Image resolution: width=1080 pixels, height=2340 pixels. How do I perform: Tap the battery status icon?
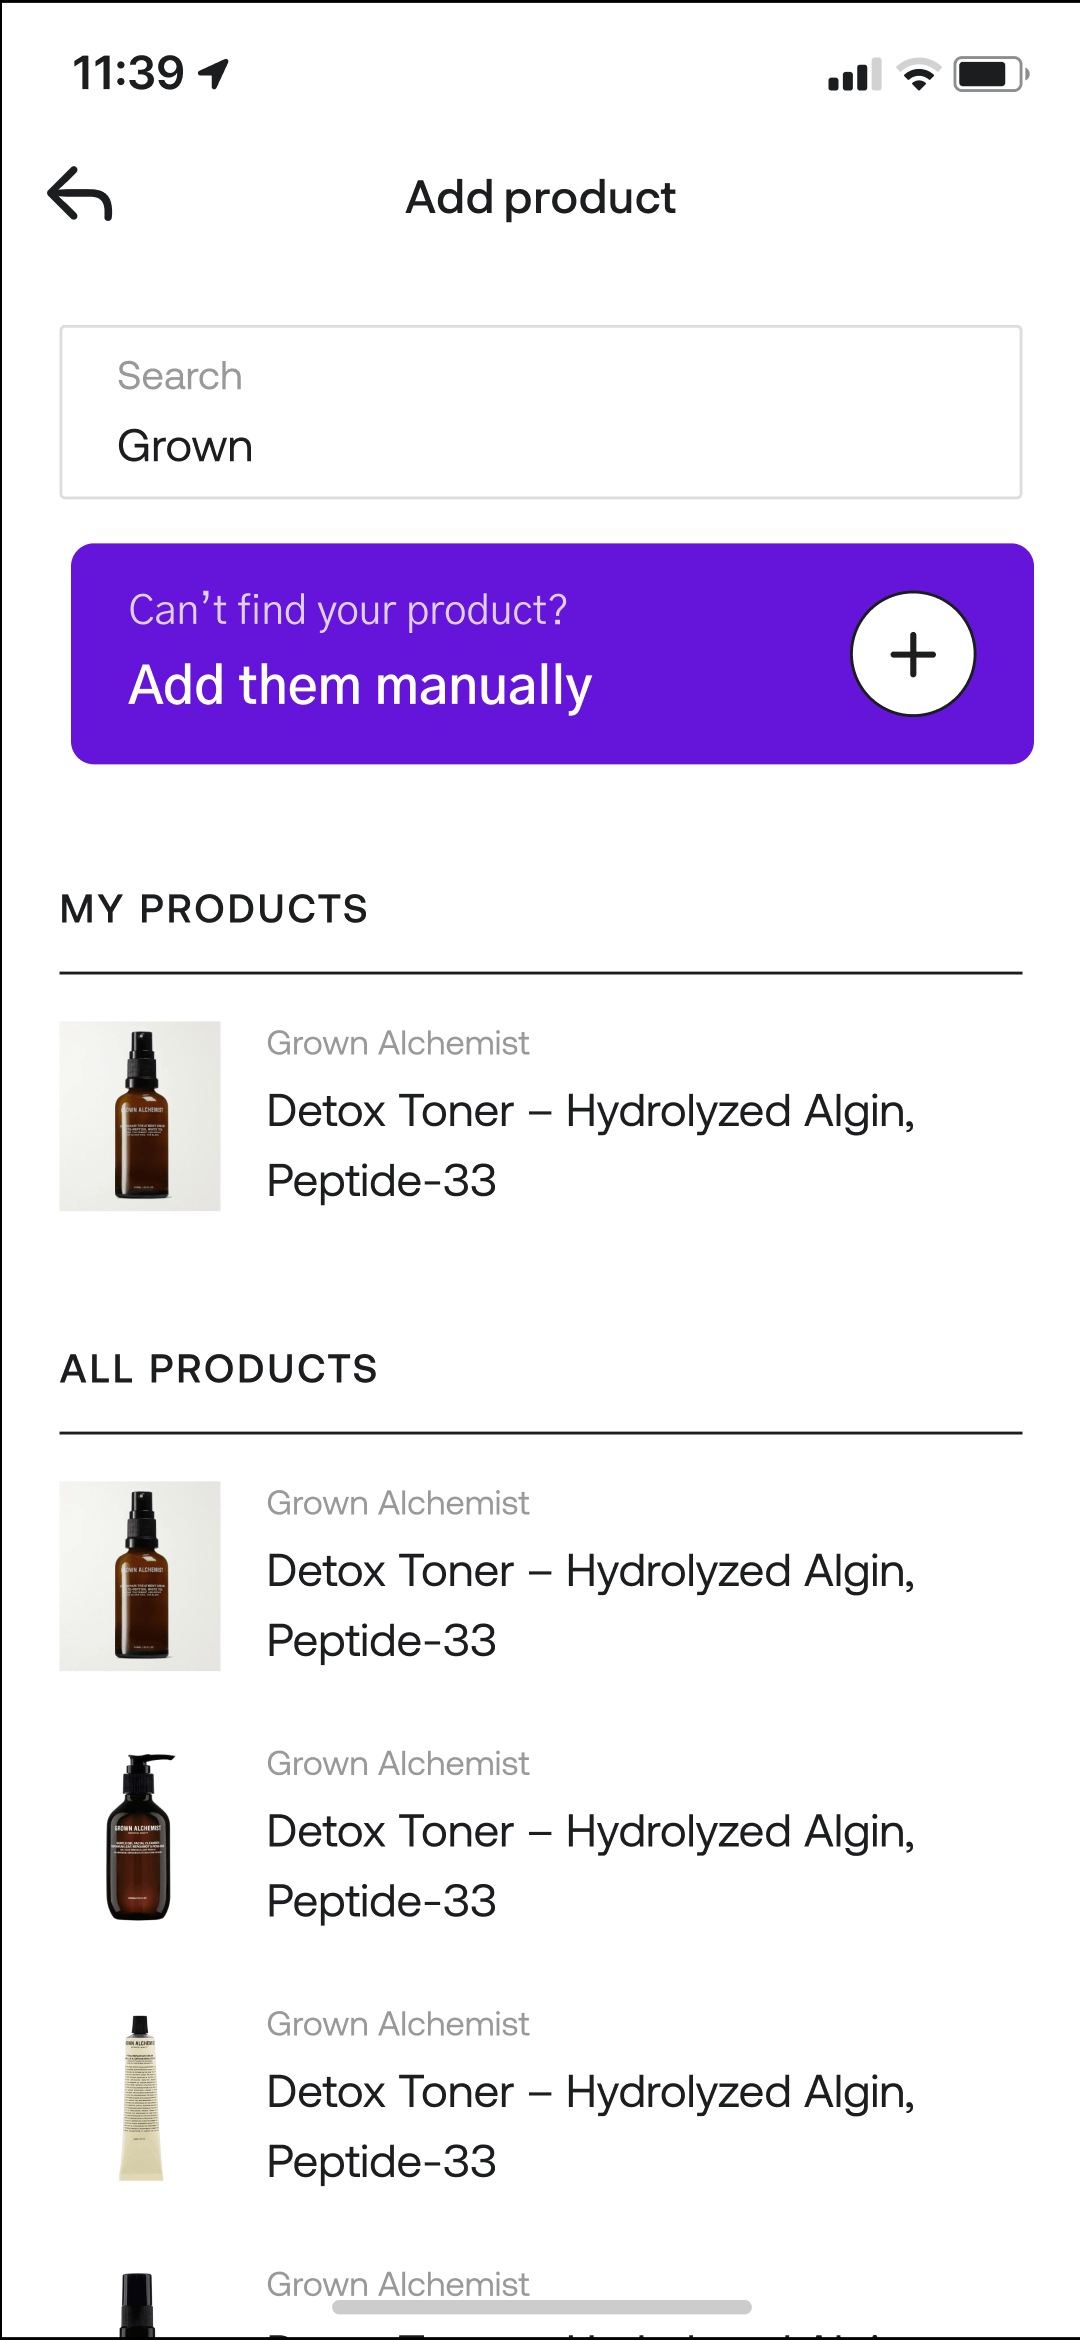pyautogui.click(x=990, y=74)
